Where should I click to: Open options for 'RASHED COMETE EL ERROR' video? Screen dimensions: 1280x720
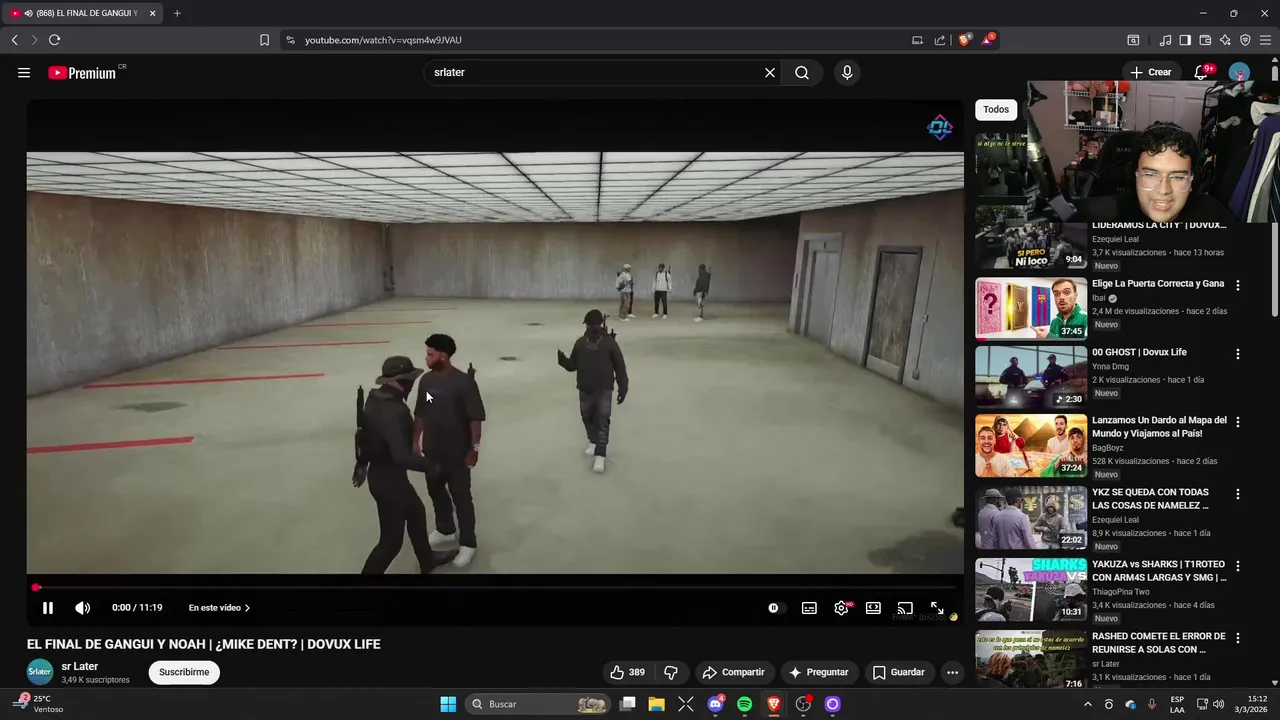tap(1238, 638)
